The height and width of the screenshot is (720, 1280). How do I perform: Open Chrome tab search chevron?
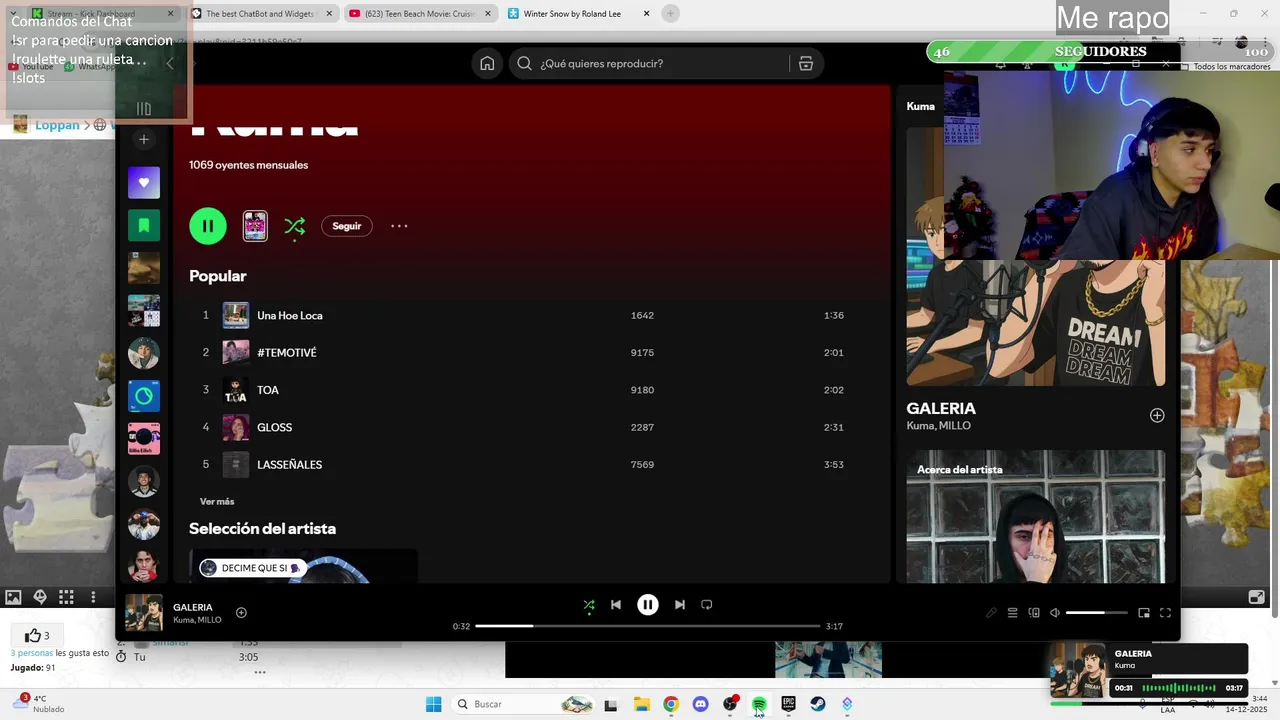pos(13,13)
